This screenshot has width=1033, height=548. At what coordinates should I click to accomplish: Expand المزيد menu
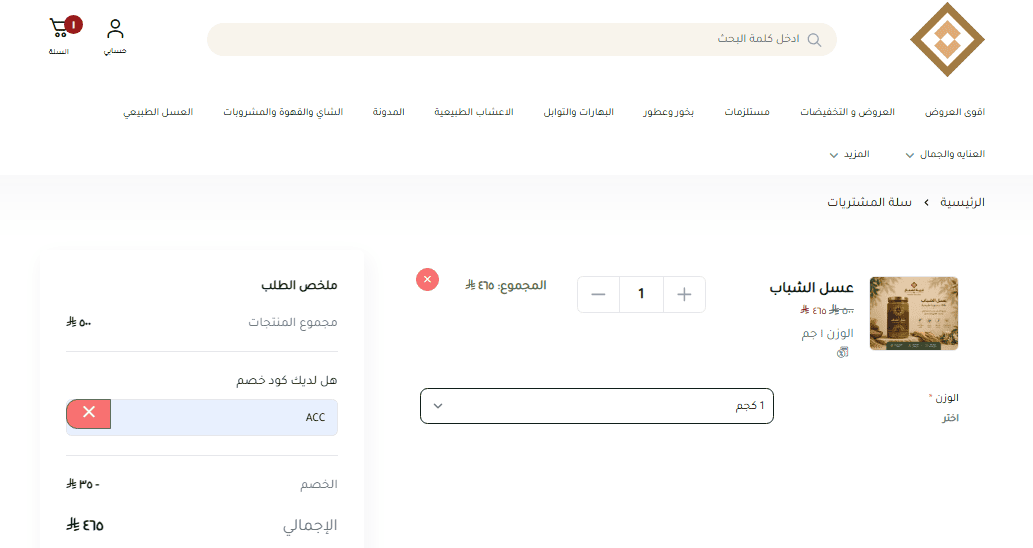point(849,154)
